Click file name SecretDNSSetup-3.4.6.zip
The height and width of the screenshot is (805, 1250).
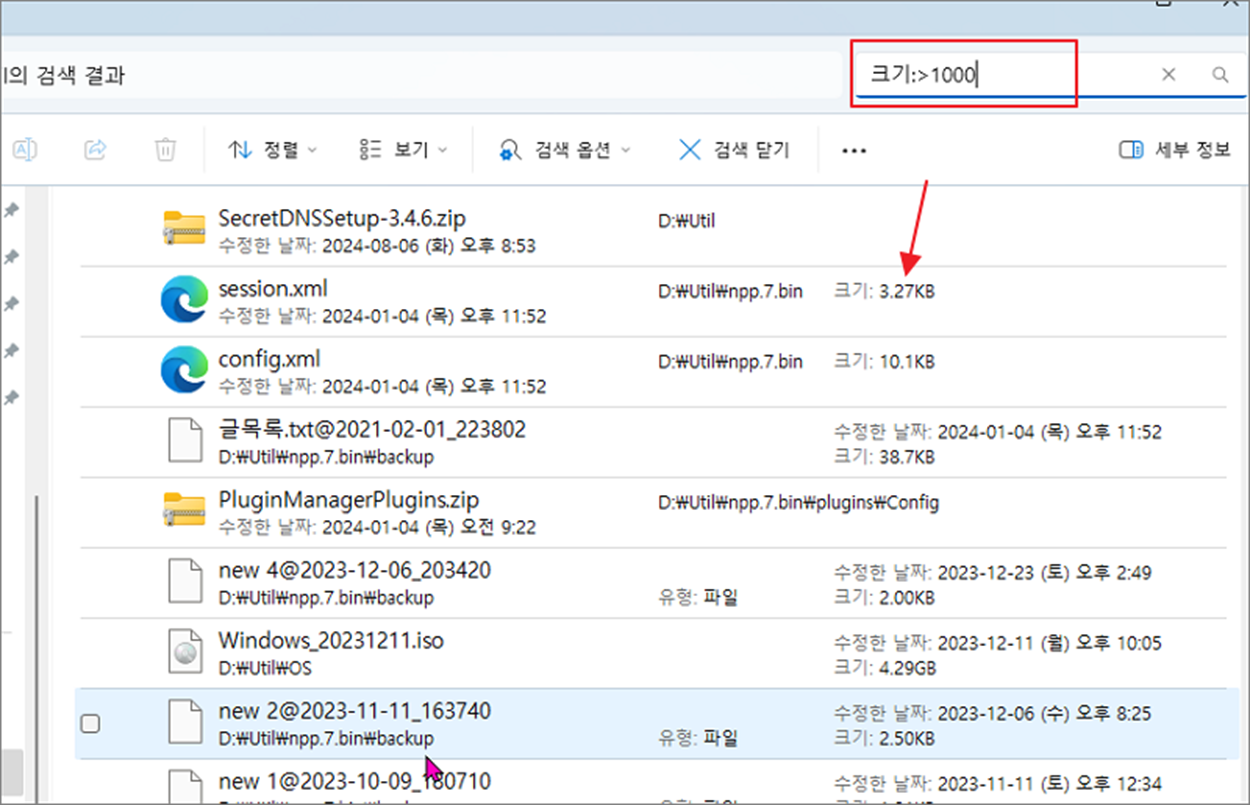click(342, 218)
